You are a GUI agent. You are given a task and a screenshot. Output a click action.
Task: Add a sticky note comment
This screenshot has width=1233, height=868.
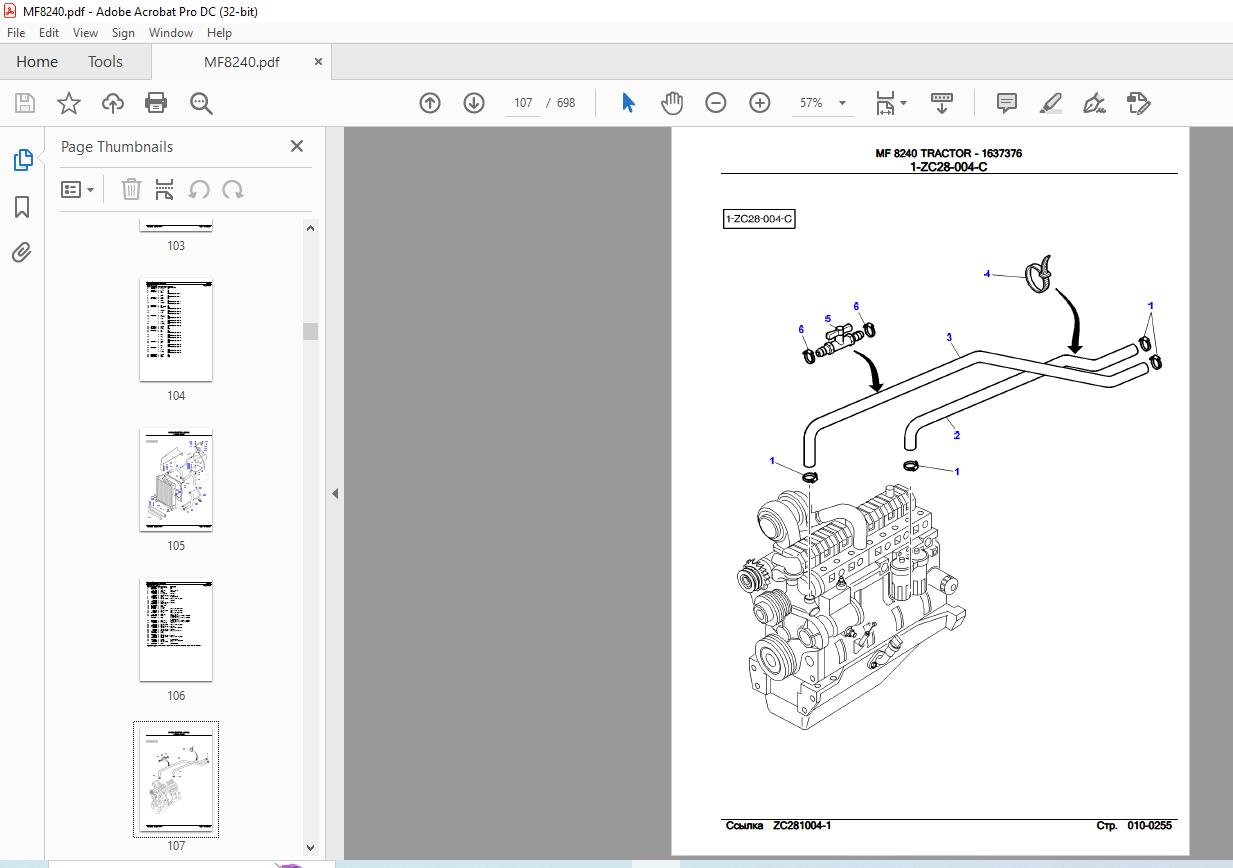(x=1007, y=103)
